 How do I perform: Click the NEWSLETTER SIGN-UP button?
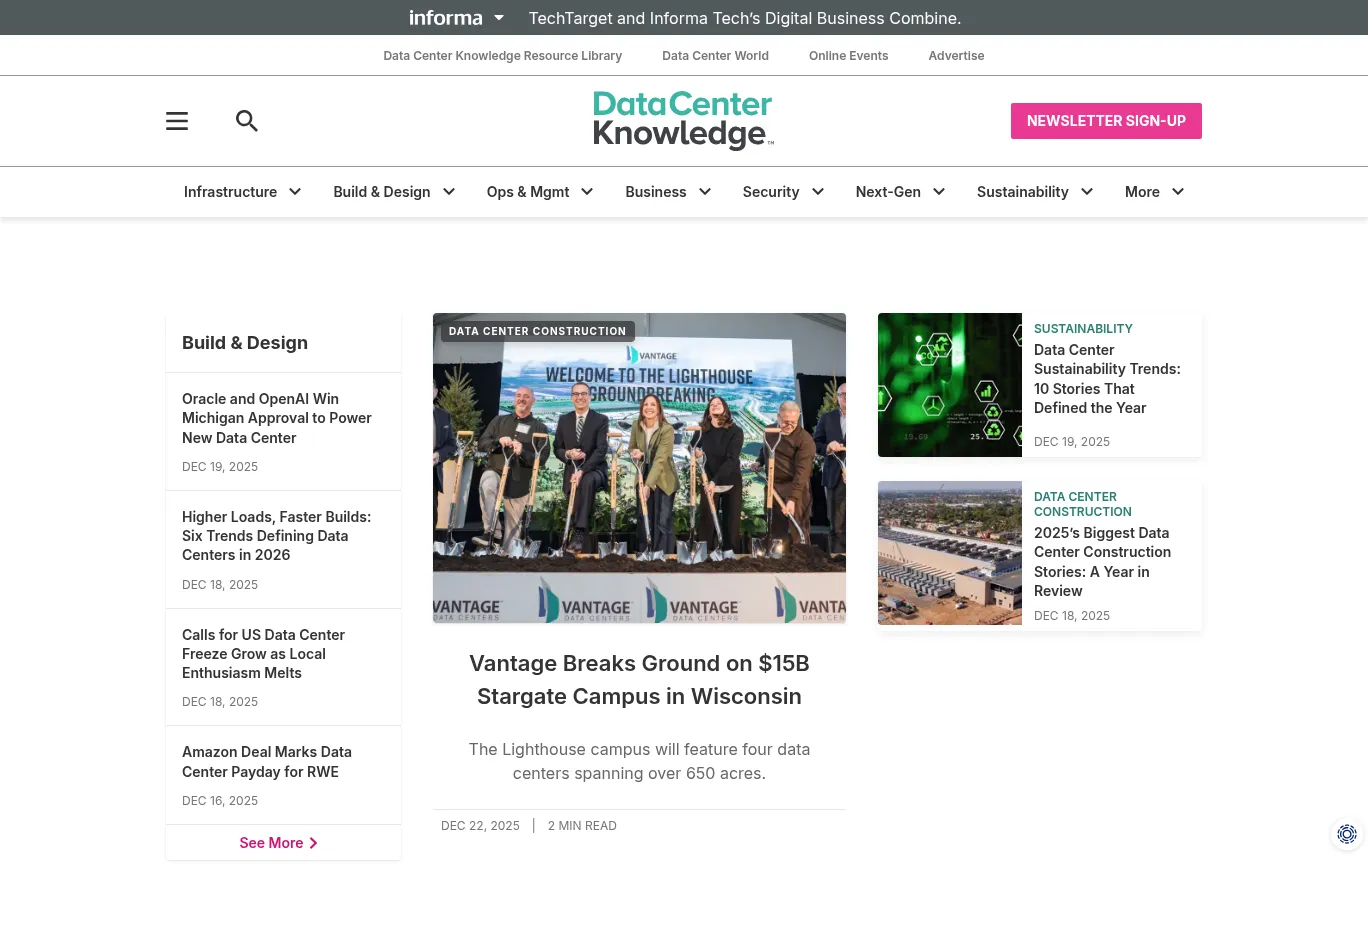(x=1106, y=120)
